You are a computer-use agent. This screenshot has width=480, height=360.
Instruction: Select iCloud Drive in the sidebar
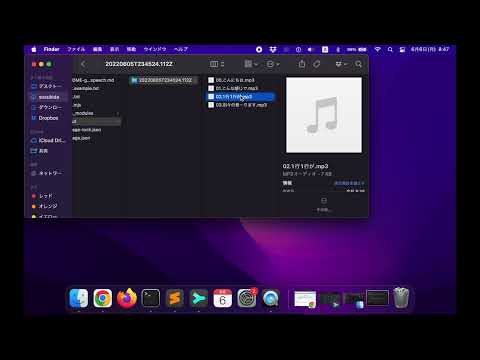[48, 140]
